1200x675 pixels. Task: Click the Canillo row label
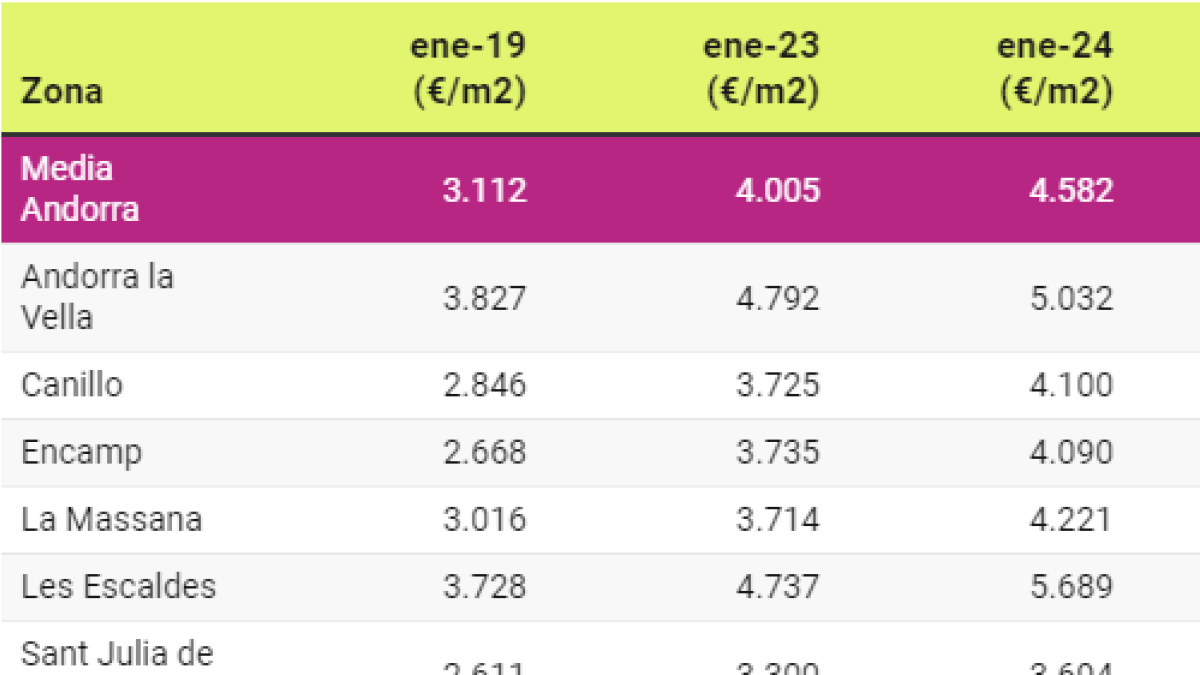[72, 385]
